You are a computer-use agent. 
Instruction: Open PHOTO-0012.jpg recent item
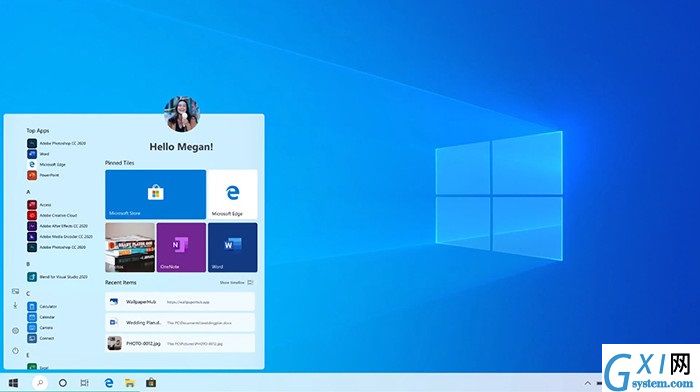pyautogui.click(x=180, y=343)
